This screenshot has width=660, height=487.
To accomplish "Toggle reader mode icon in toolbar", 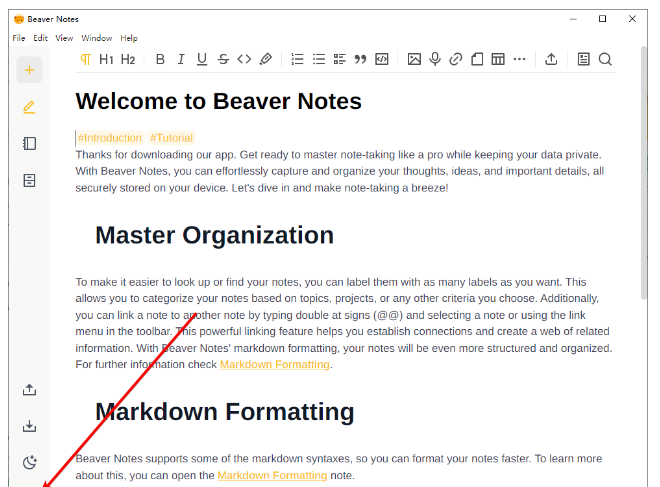I will (583, 59).
